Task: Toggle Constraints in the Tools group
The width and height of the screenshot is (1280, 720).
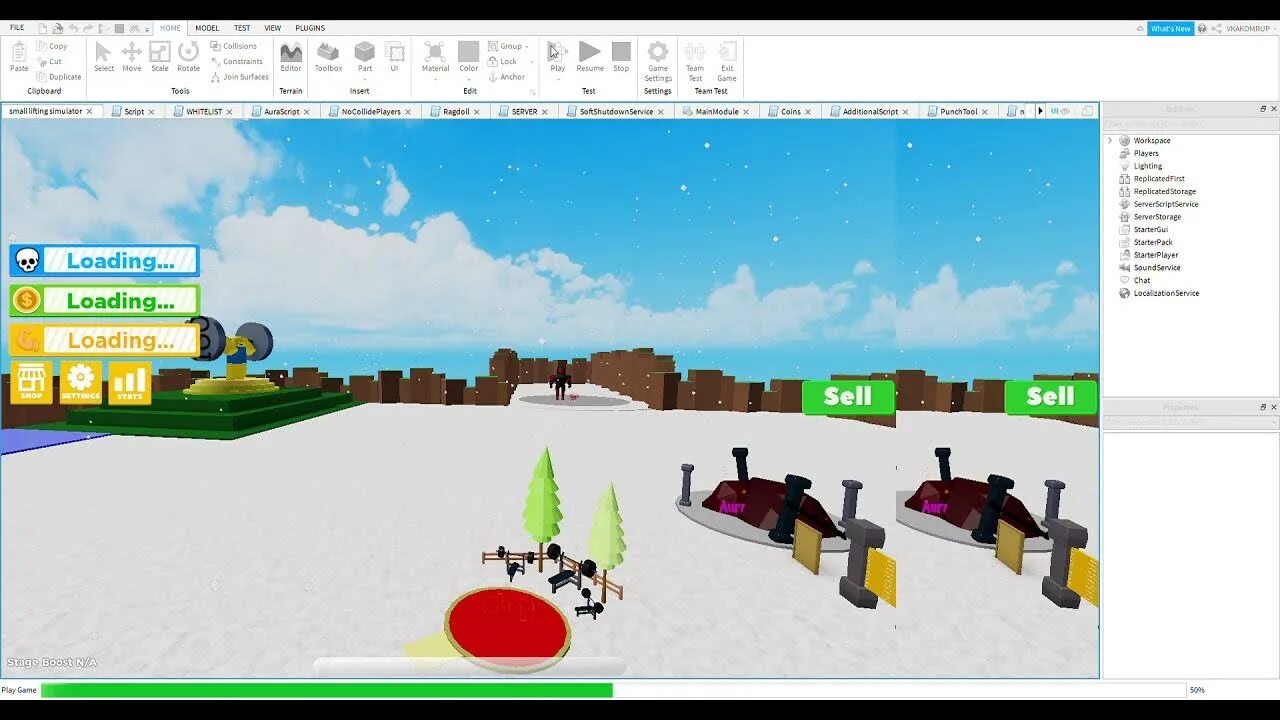Action: tap(237, 62)
